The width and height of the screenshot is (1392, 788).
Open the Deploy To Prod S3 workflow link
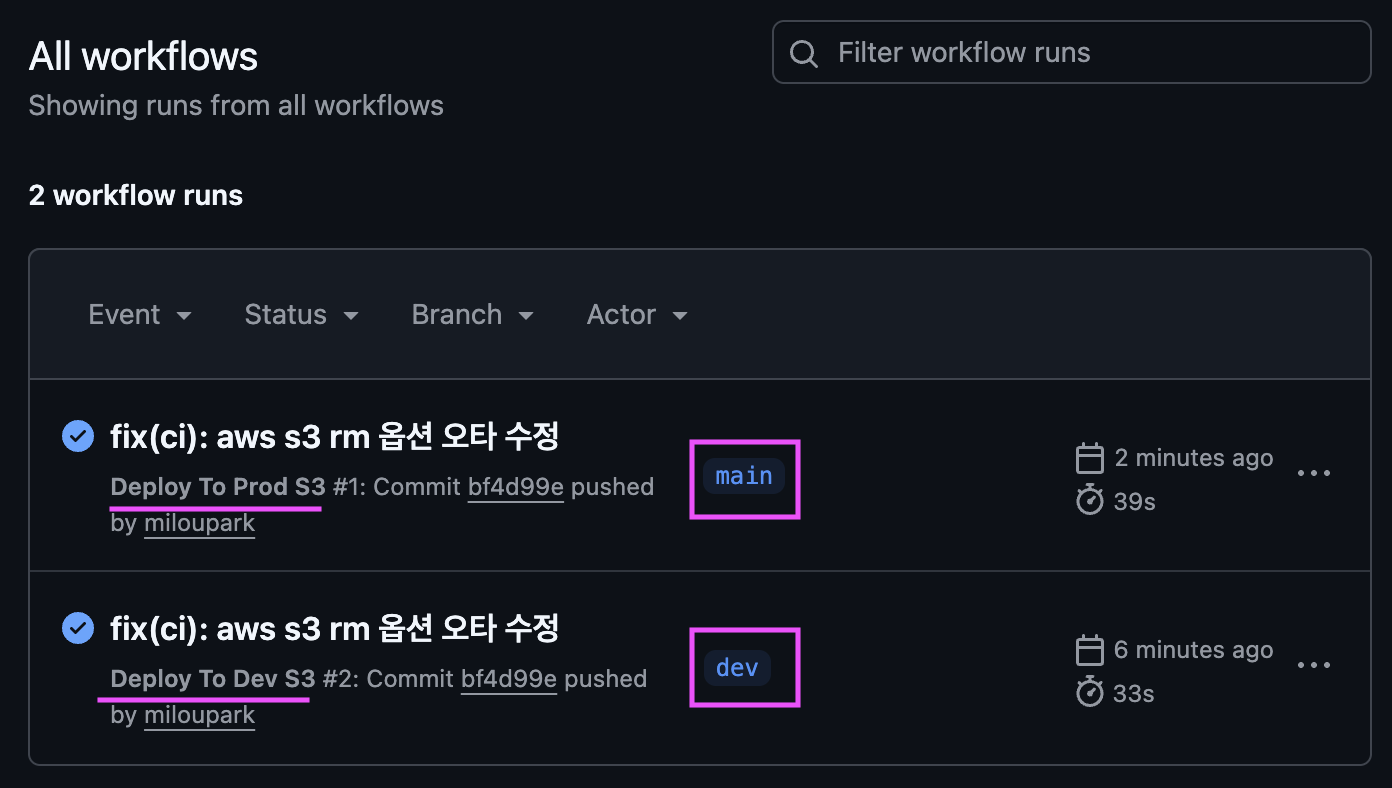tap(218, 487)
